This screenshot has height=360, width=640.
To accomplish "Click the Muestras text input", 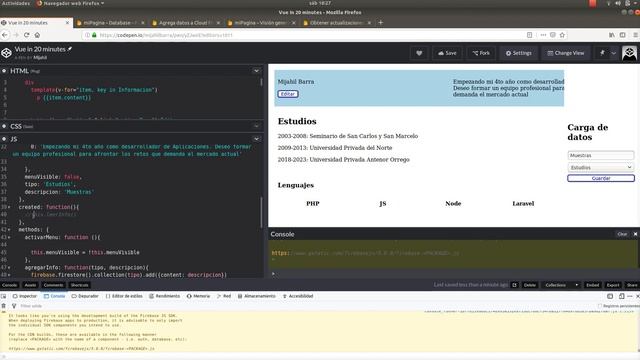I will [601, 156].
